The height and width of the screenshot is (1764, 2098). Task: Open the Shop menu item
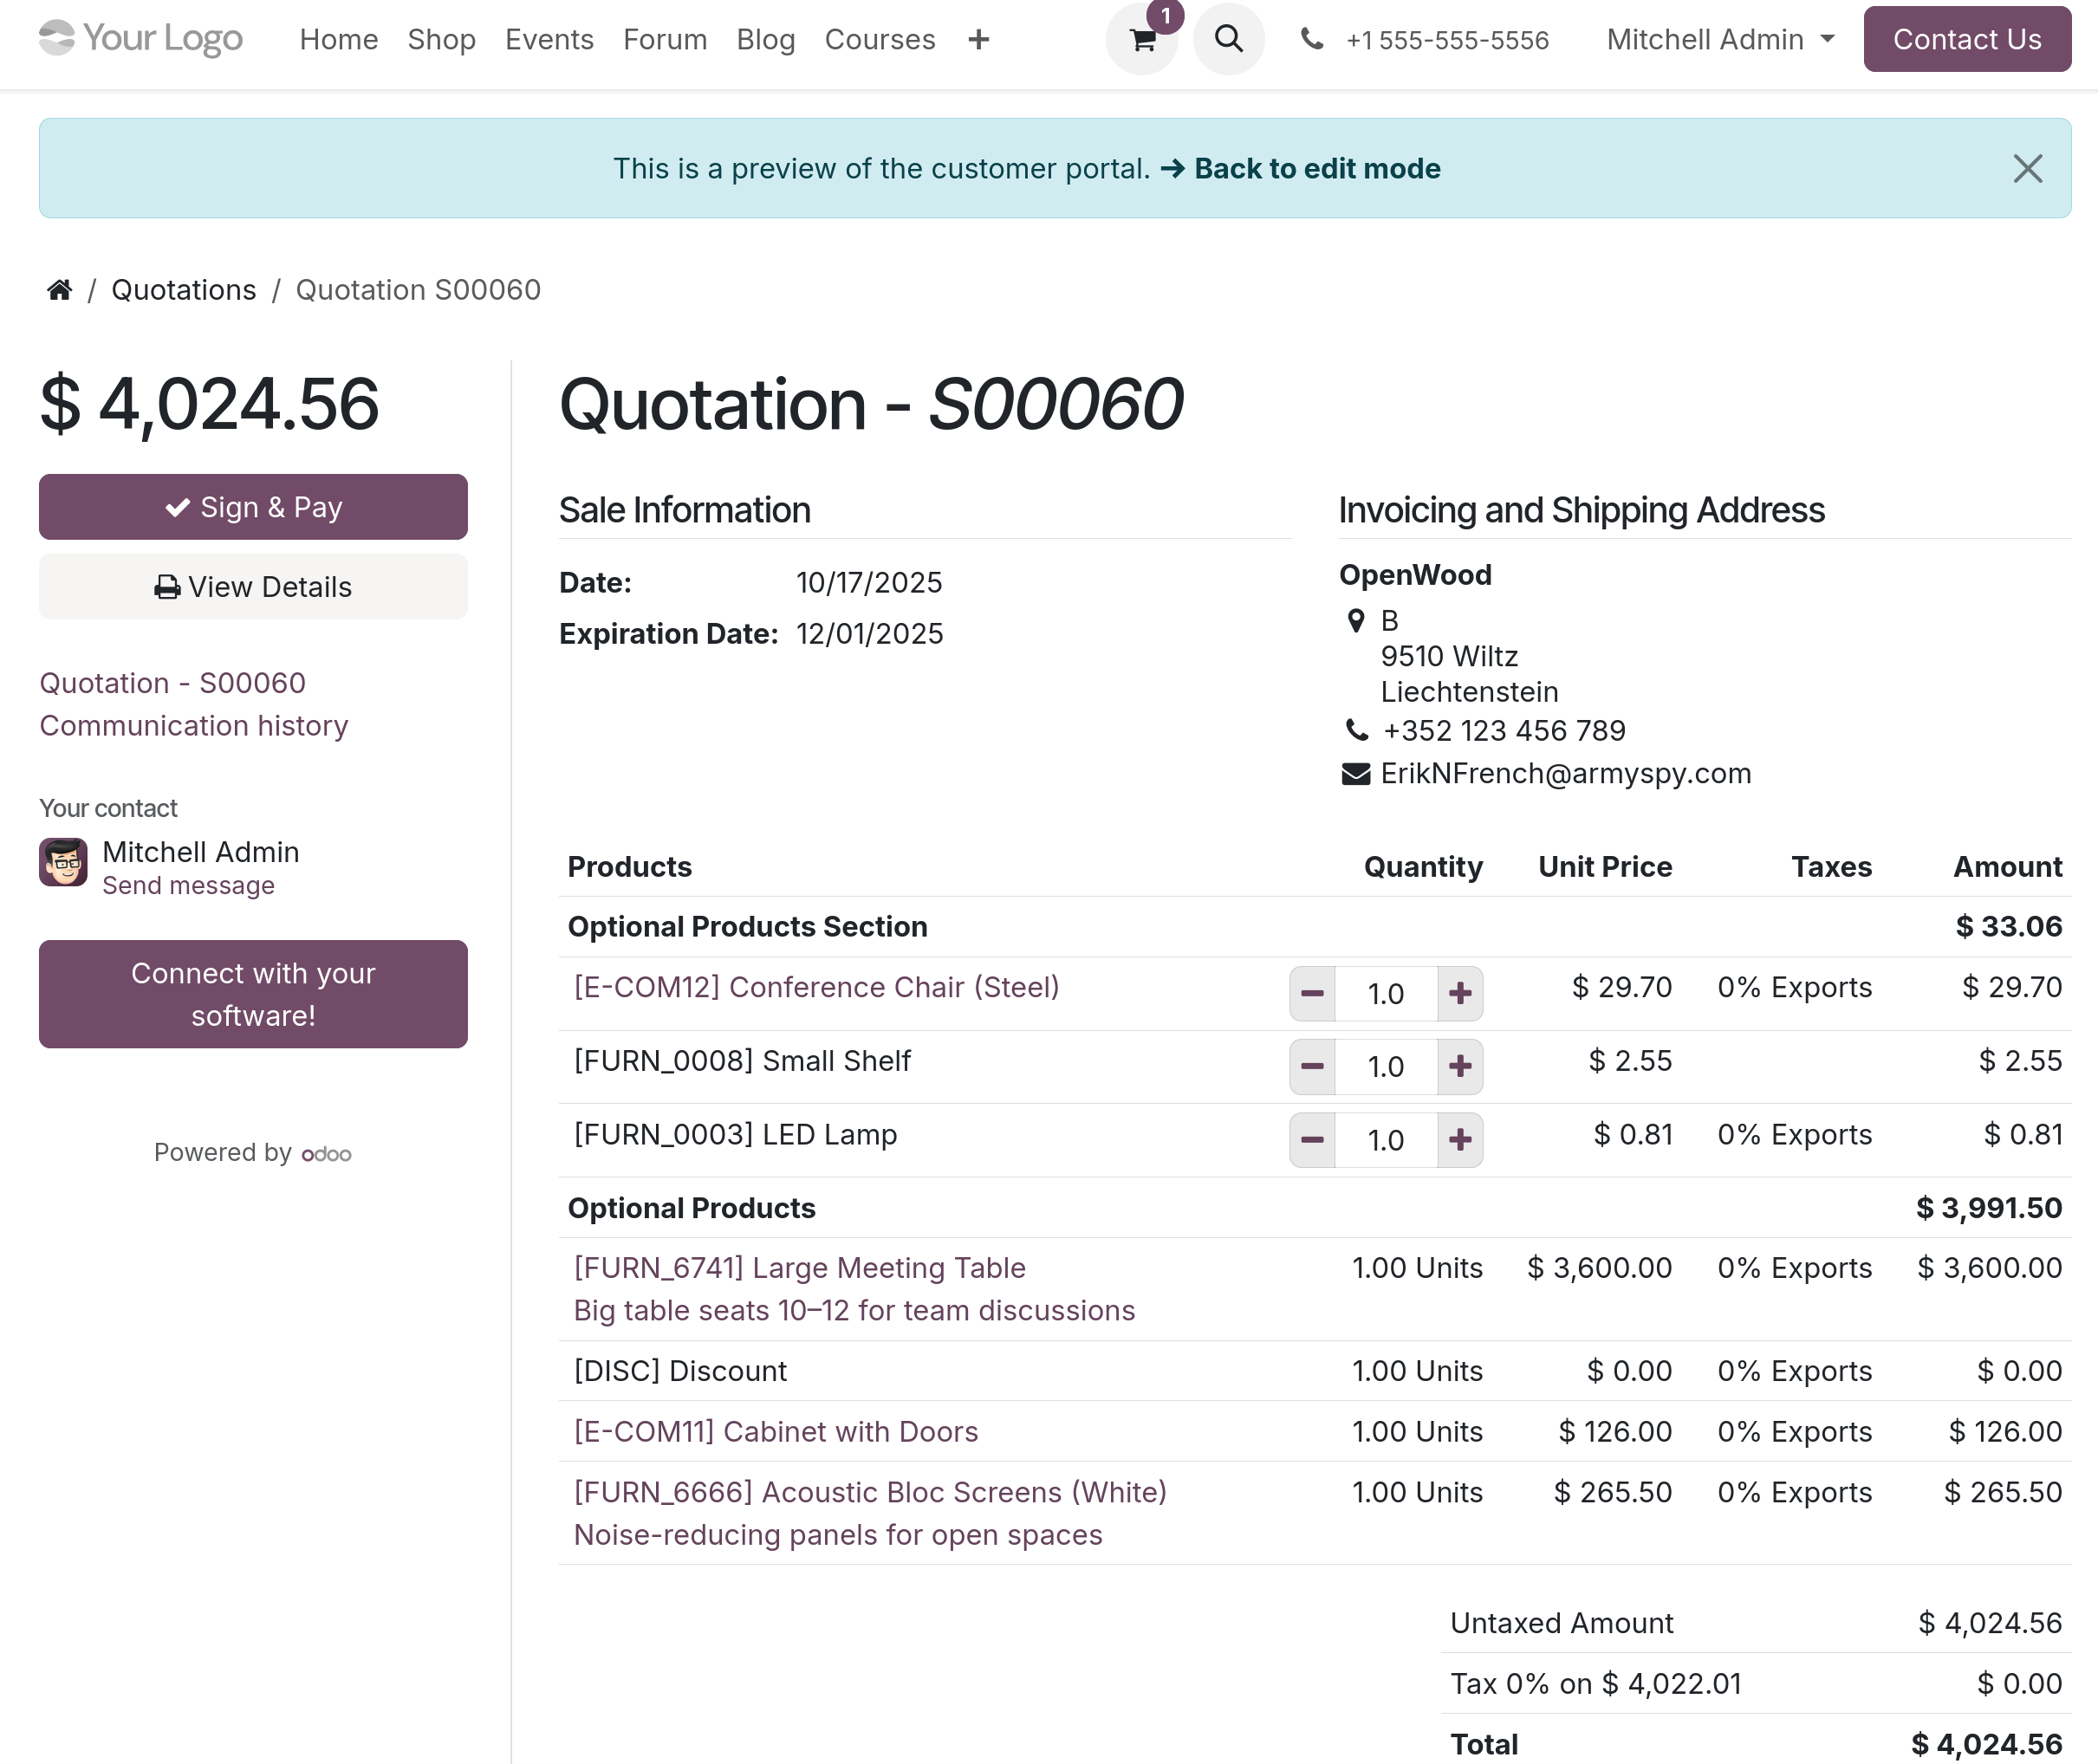tap(441, 40)
